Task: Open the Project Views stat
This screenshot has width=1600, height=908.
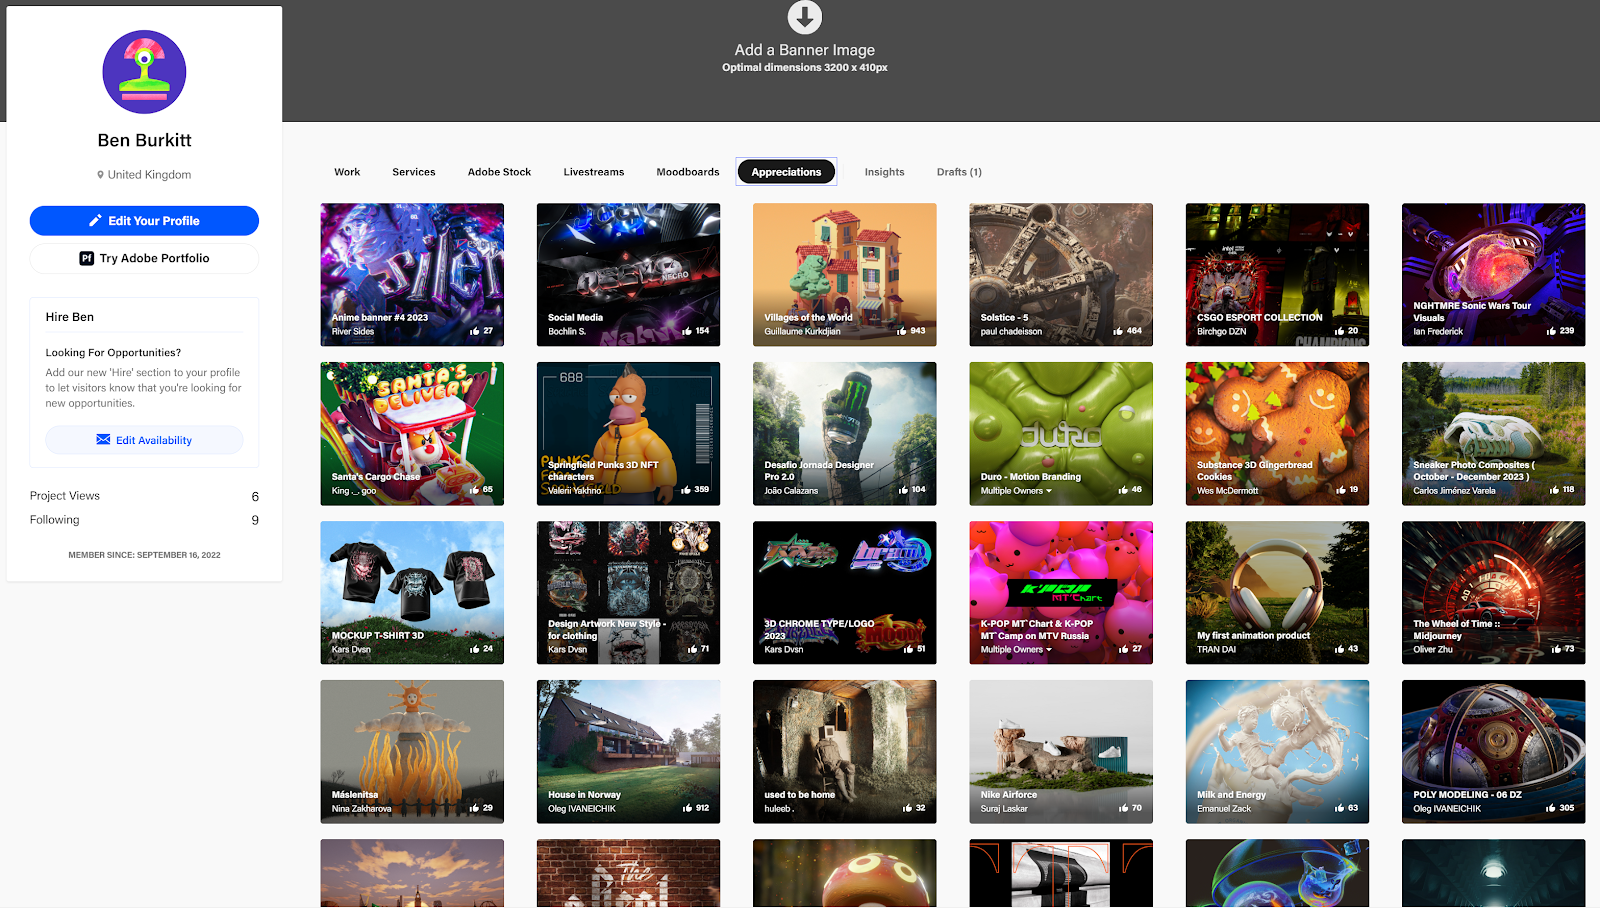Action: [144, 496]
